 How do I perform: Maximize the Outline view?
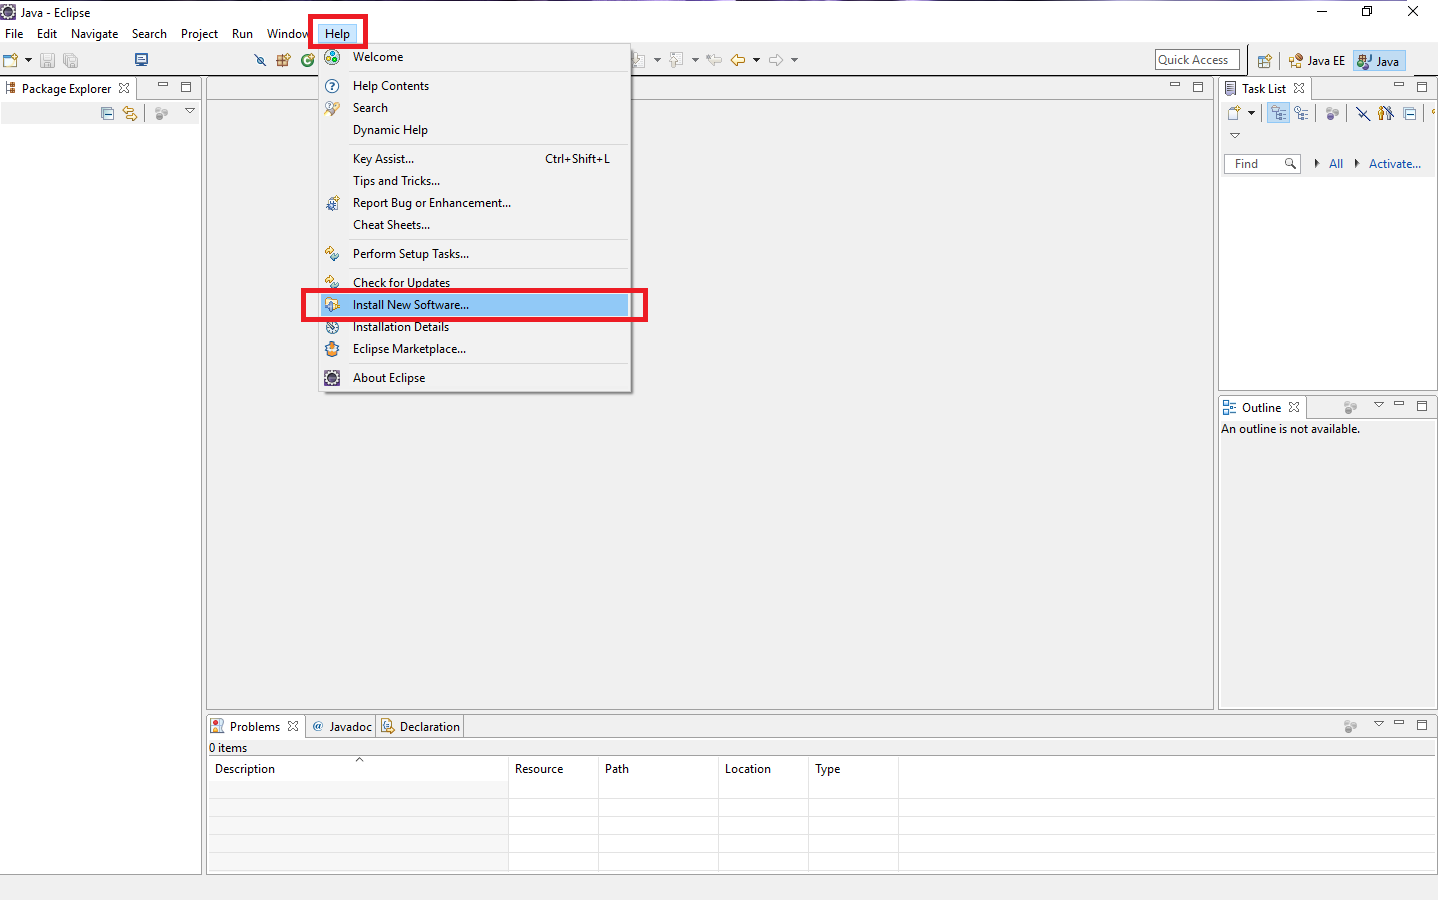coord(1422,406)
